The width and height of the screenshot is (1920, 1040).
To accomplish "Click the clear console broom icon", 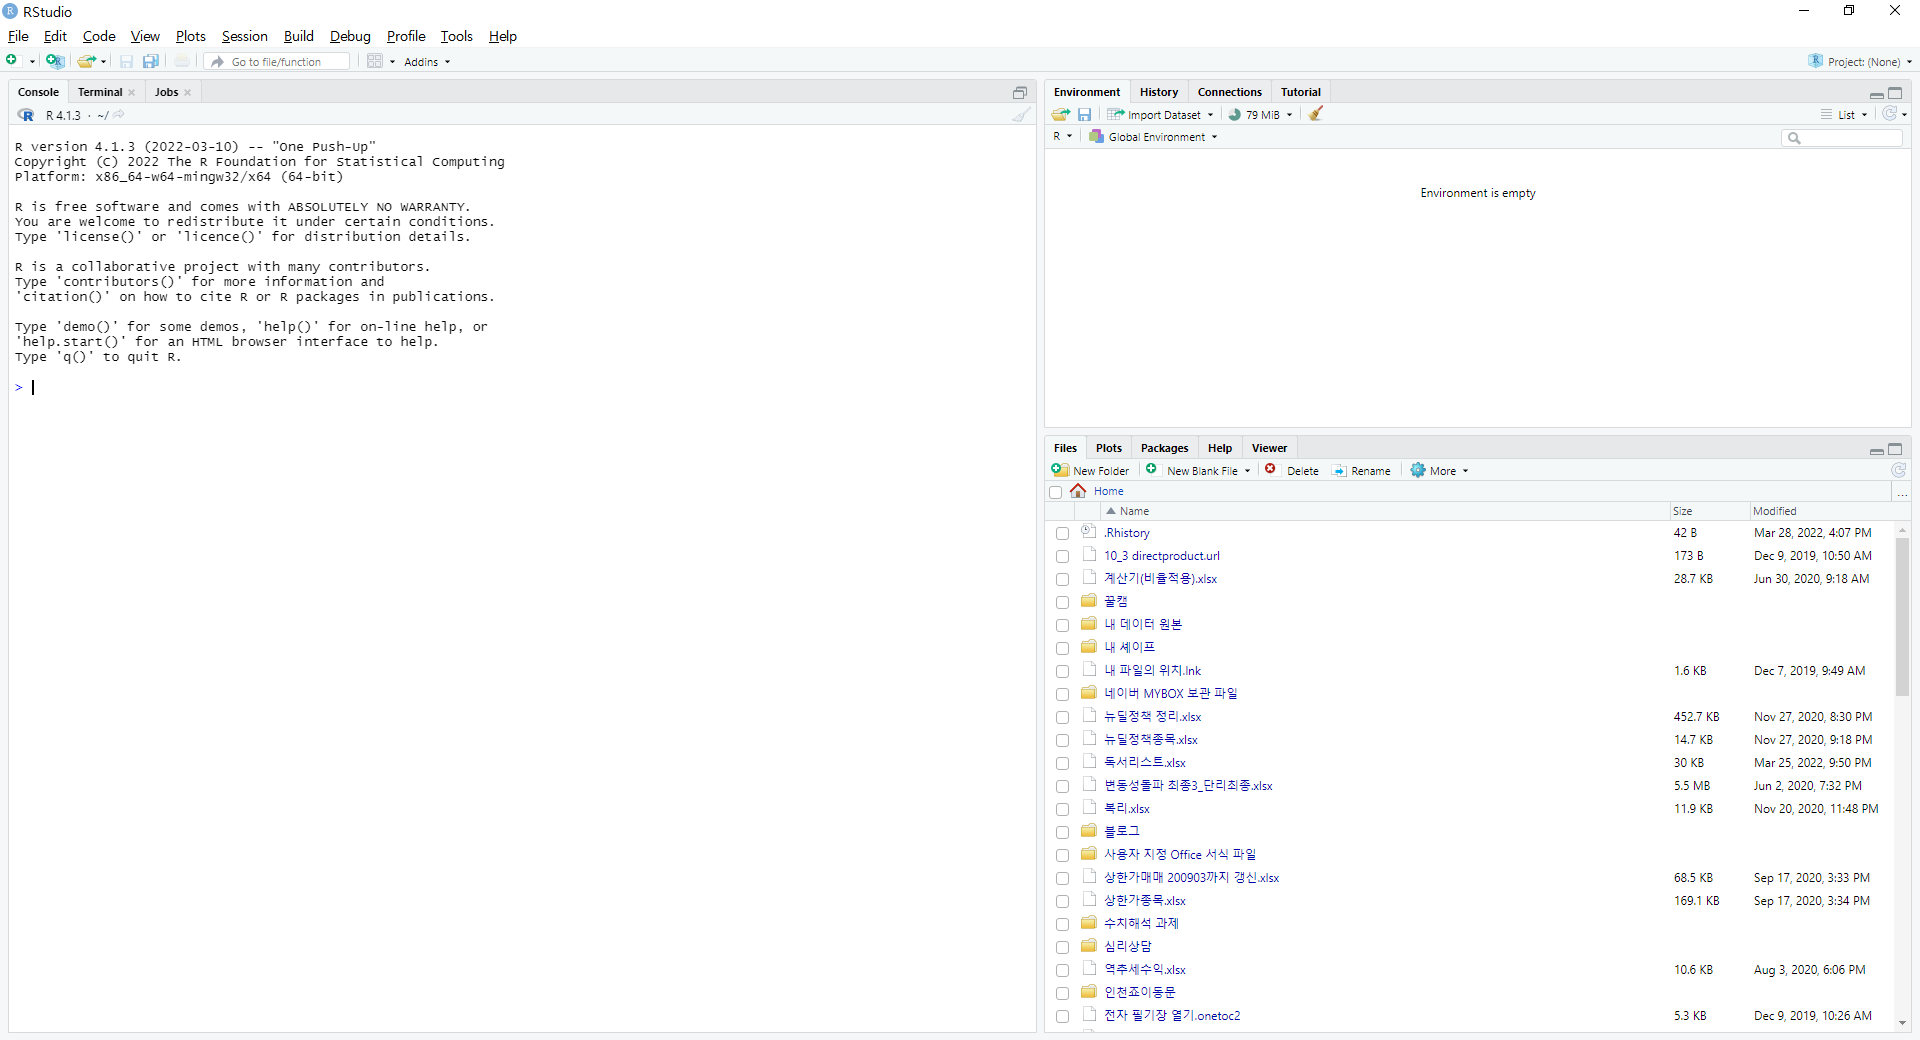I will (1021, 115).
